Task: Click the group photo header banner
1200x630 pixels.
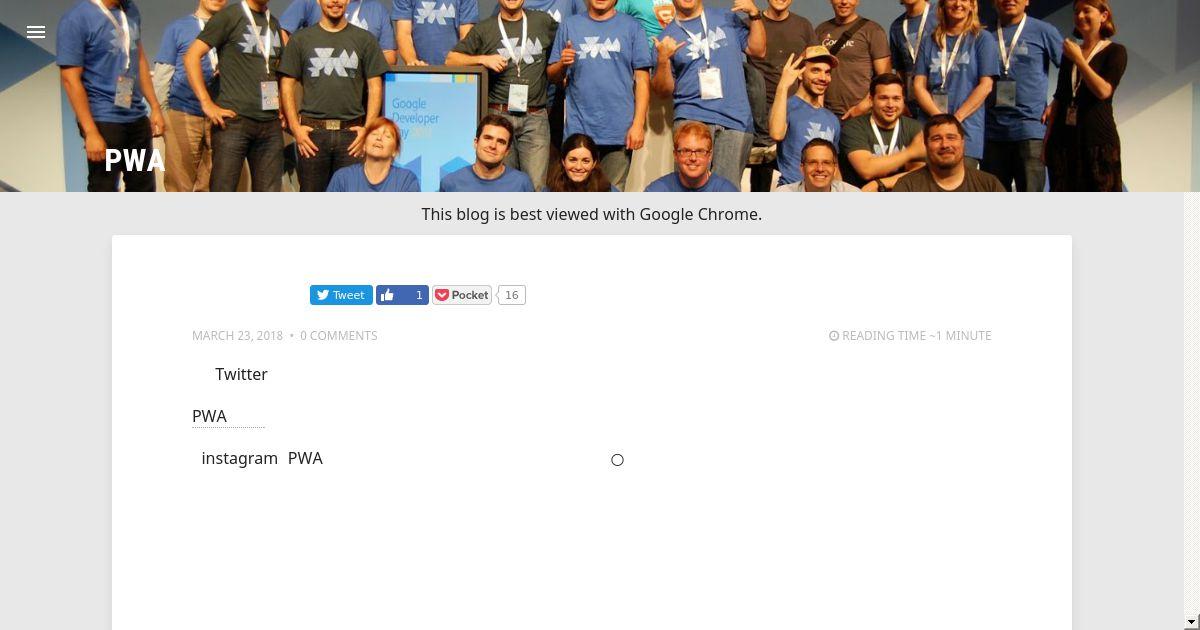Action: tap(600, 96)
